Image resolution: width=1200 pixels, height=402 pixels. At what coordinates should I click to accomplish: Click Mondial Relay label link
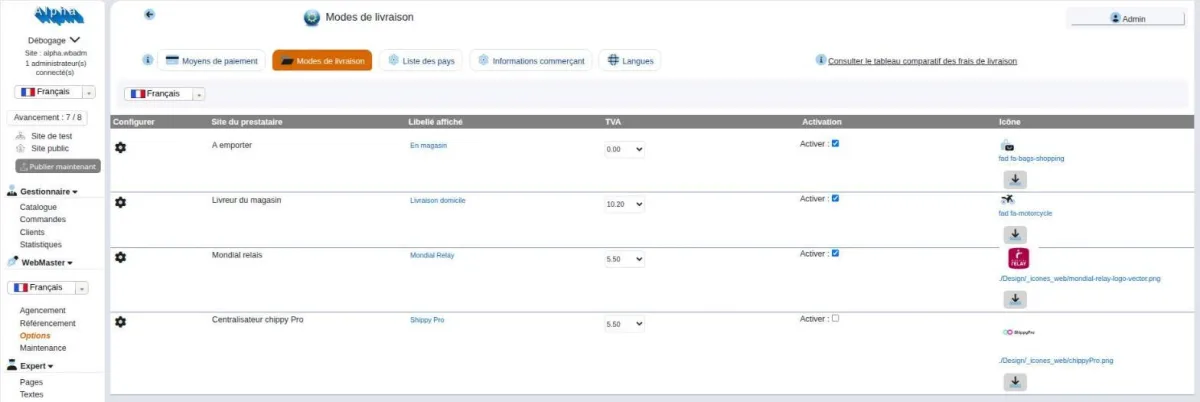coord(432,255)
